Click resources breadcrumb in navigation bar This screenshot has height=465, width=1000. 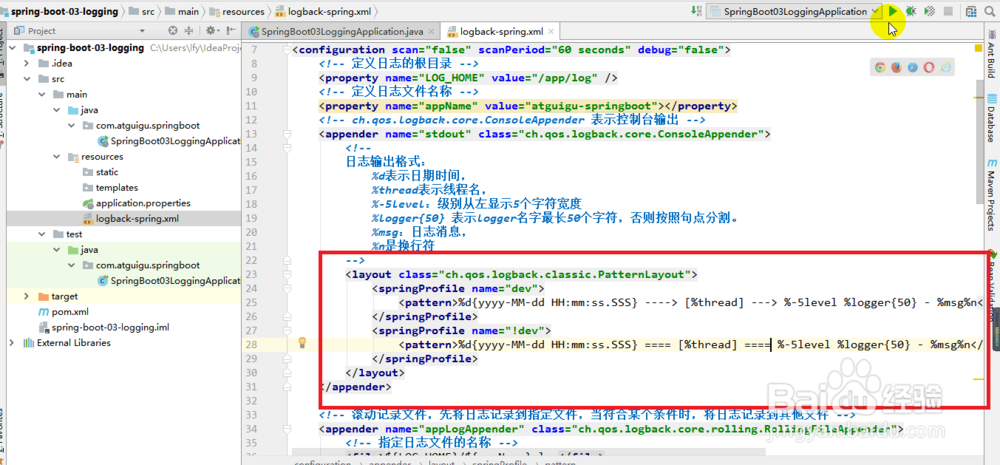point(238,11)
